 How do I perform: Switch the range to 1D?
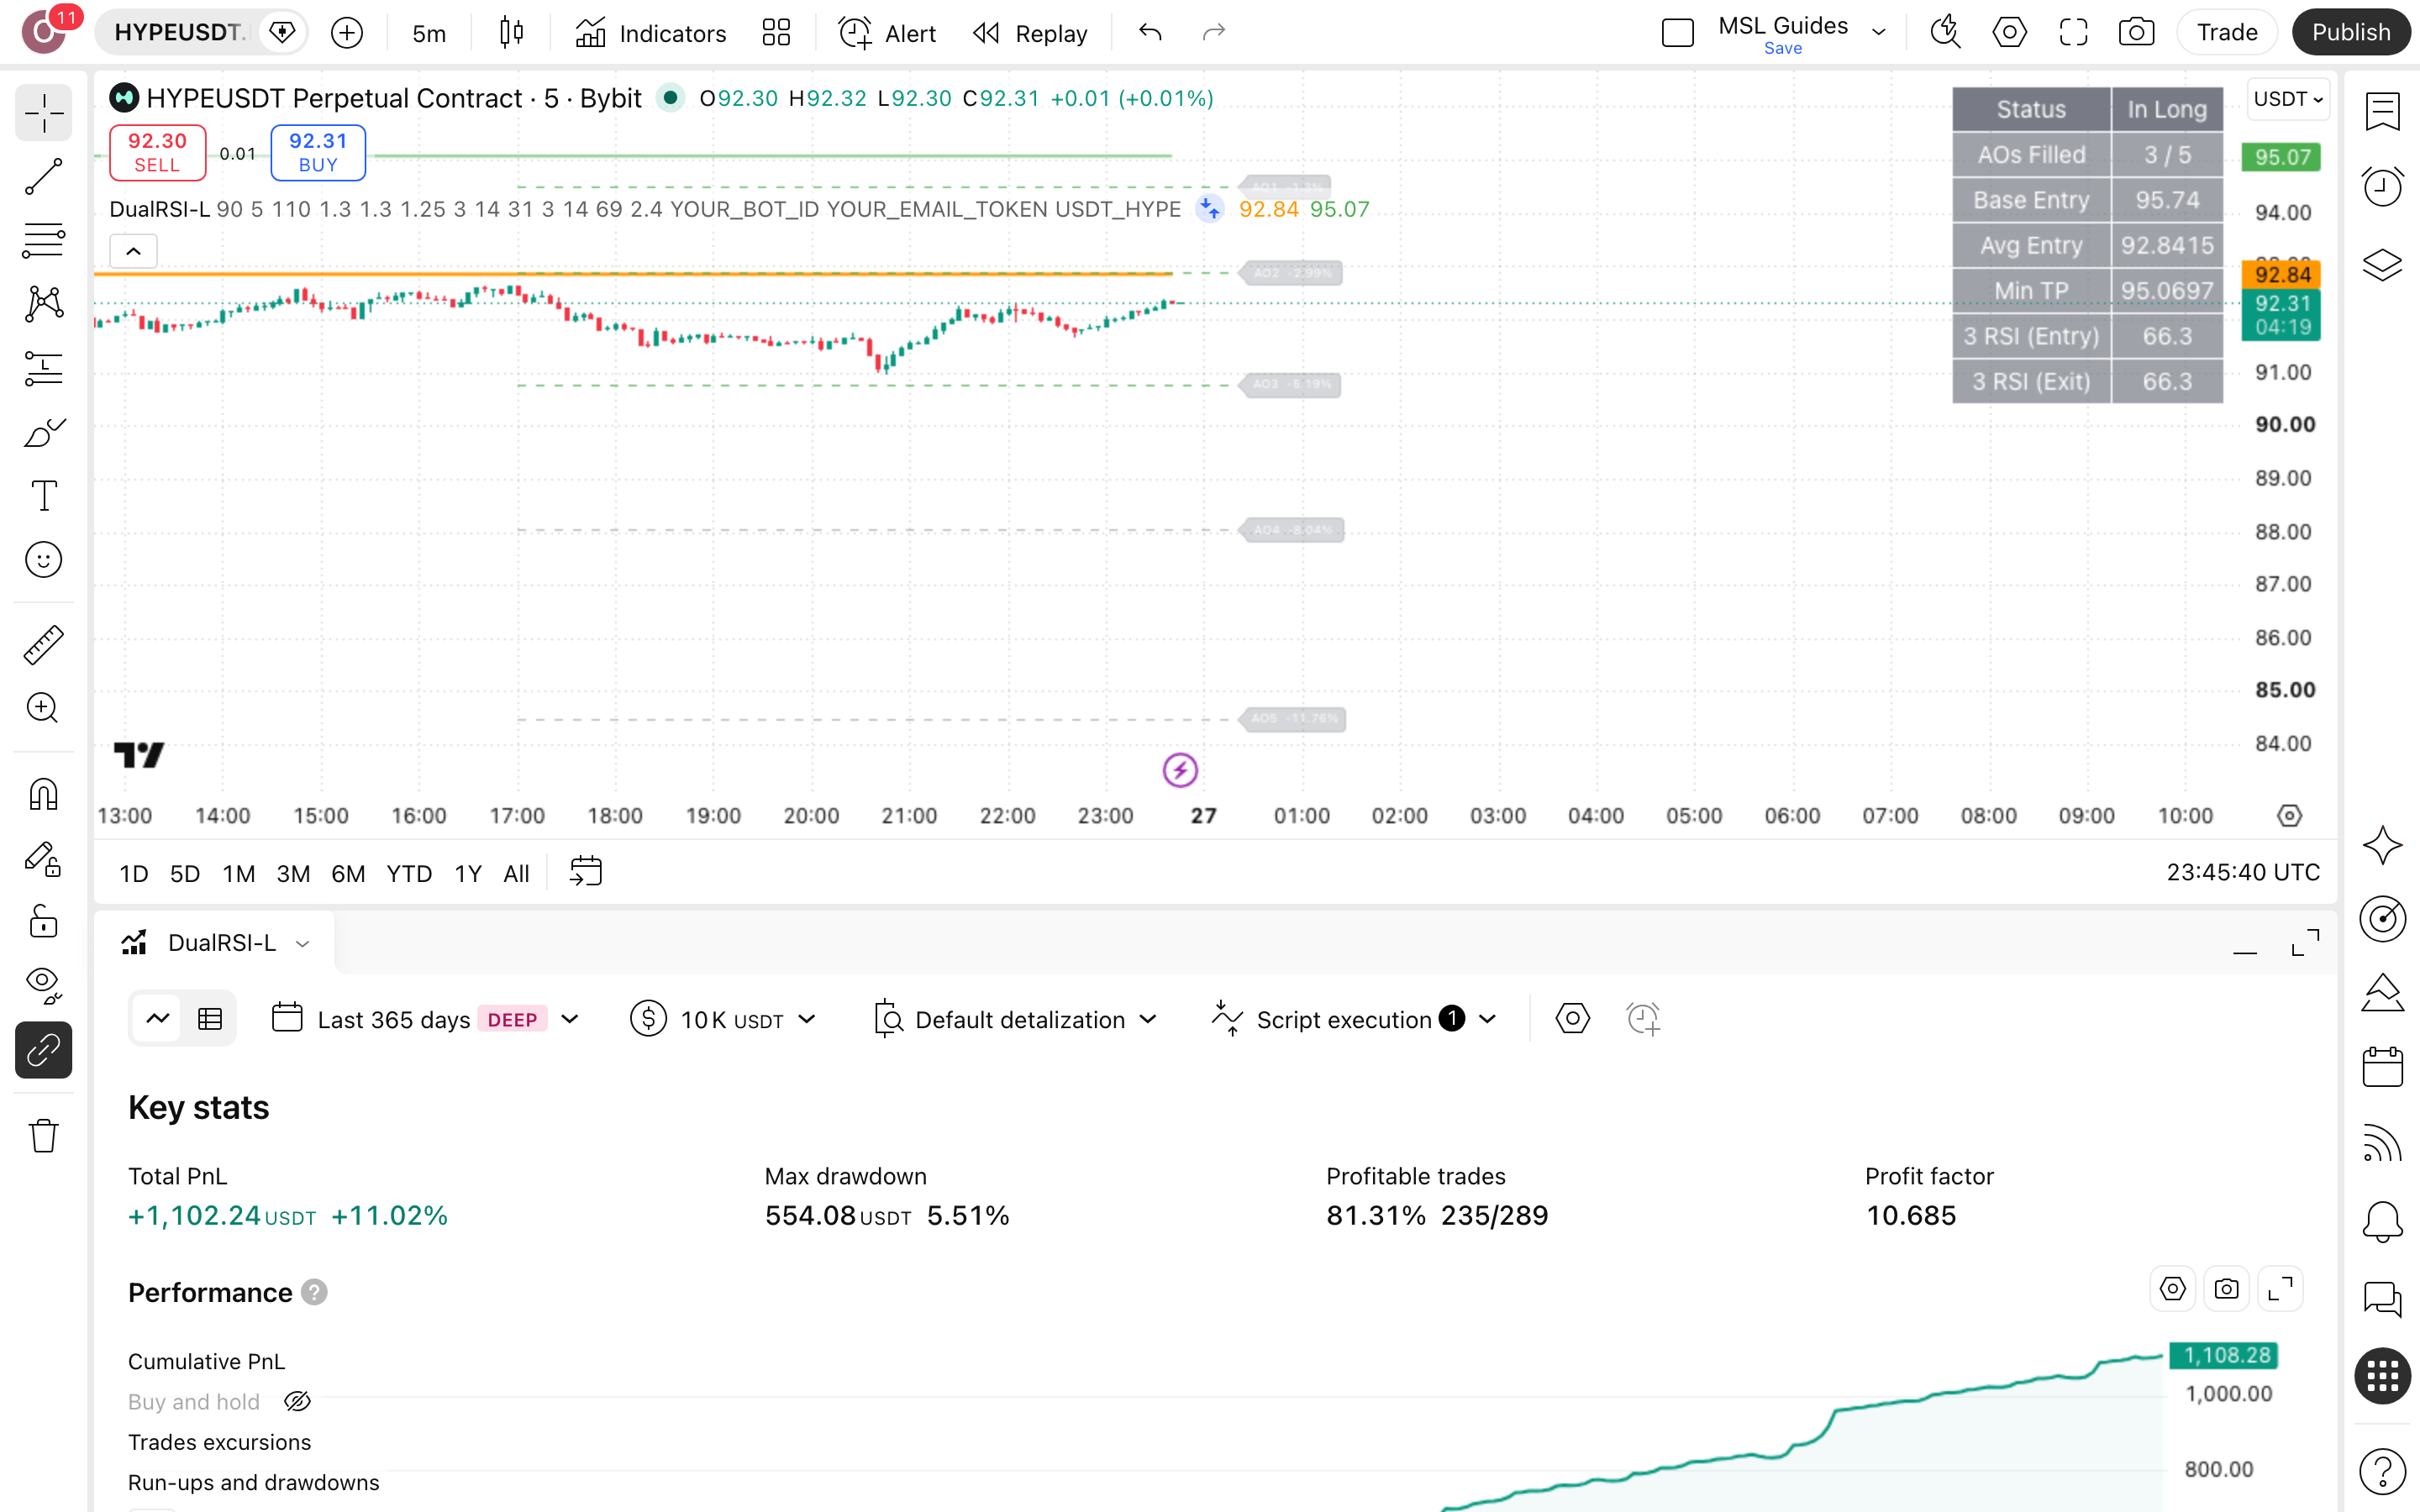point(133,874)
